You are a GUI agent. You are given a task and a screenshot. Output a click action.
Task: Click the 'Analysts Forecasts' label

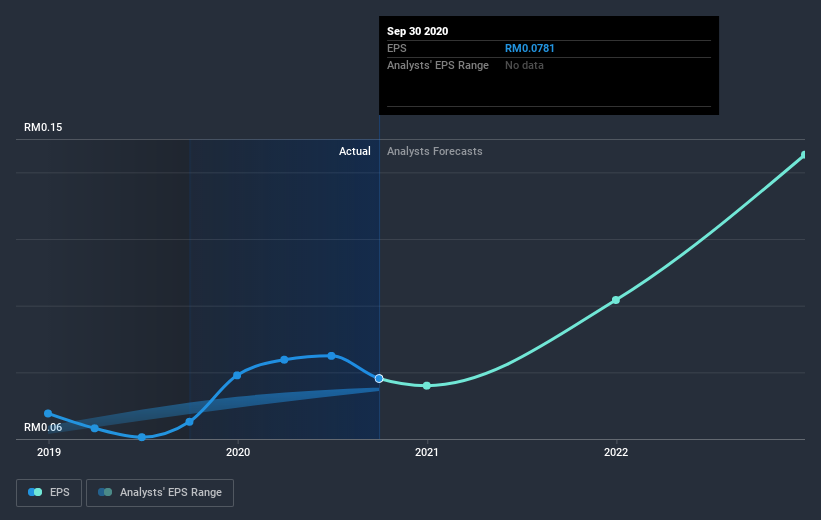click(435, 151)
